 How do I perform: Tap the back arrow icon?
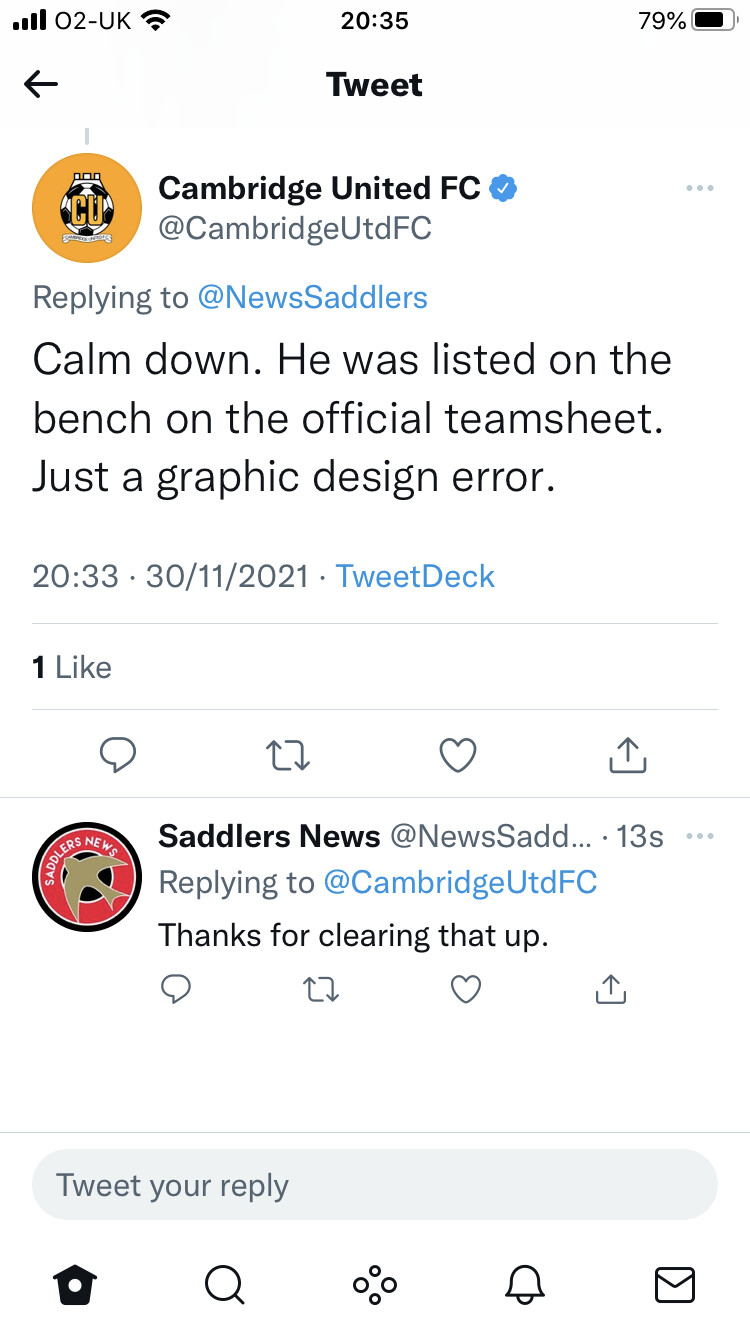pos(41,85)
